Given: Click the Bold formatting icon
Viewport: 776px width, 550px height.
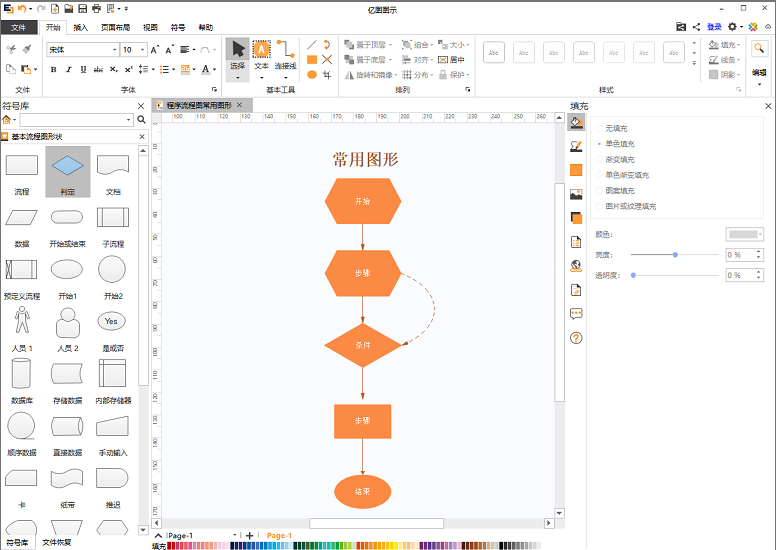Looking at the screenshot, I should click(53, 70).
